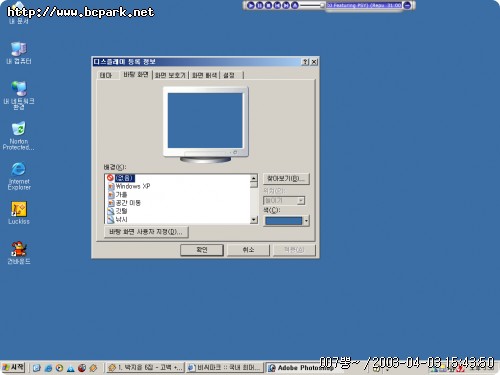Screen dimensions: 500x375
Task: Click the background list scroll up arrow
Action: 254,178
